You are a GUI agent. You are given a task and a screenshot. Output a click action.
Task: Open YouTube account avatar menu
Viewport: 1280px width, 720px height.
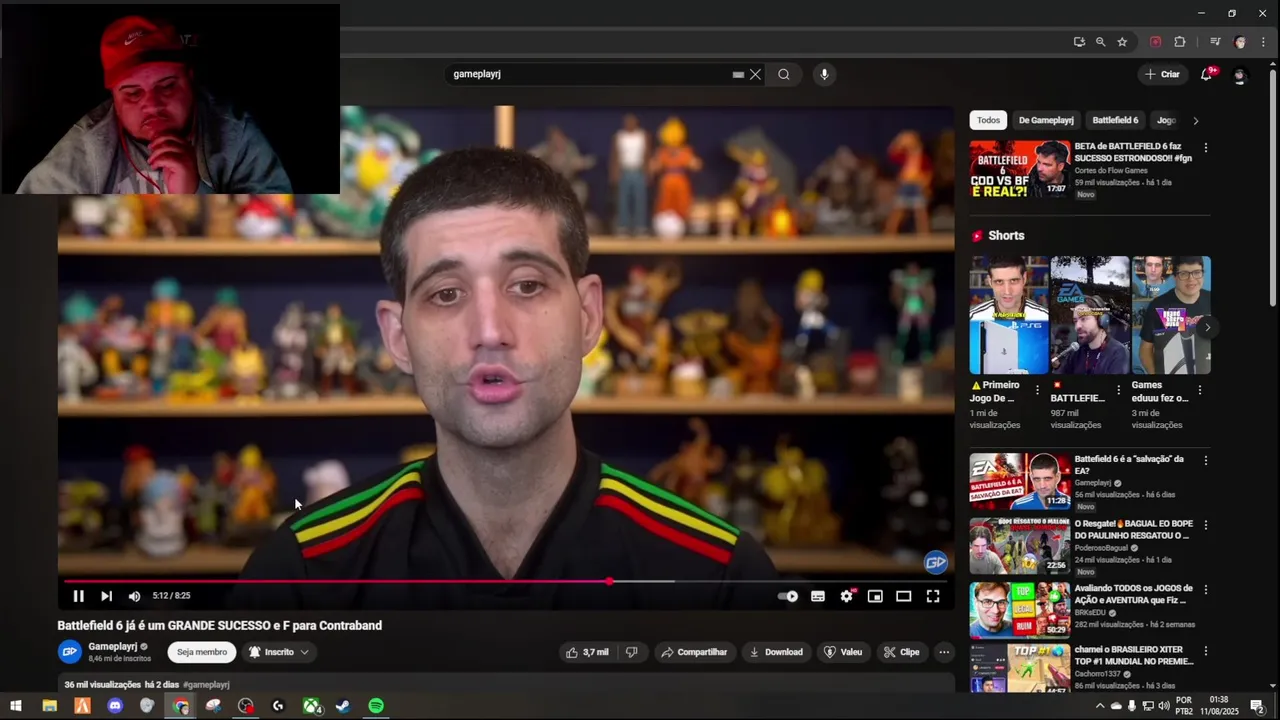tap(1240, 75)
